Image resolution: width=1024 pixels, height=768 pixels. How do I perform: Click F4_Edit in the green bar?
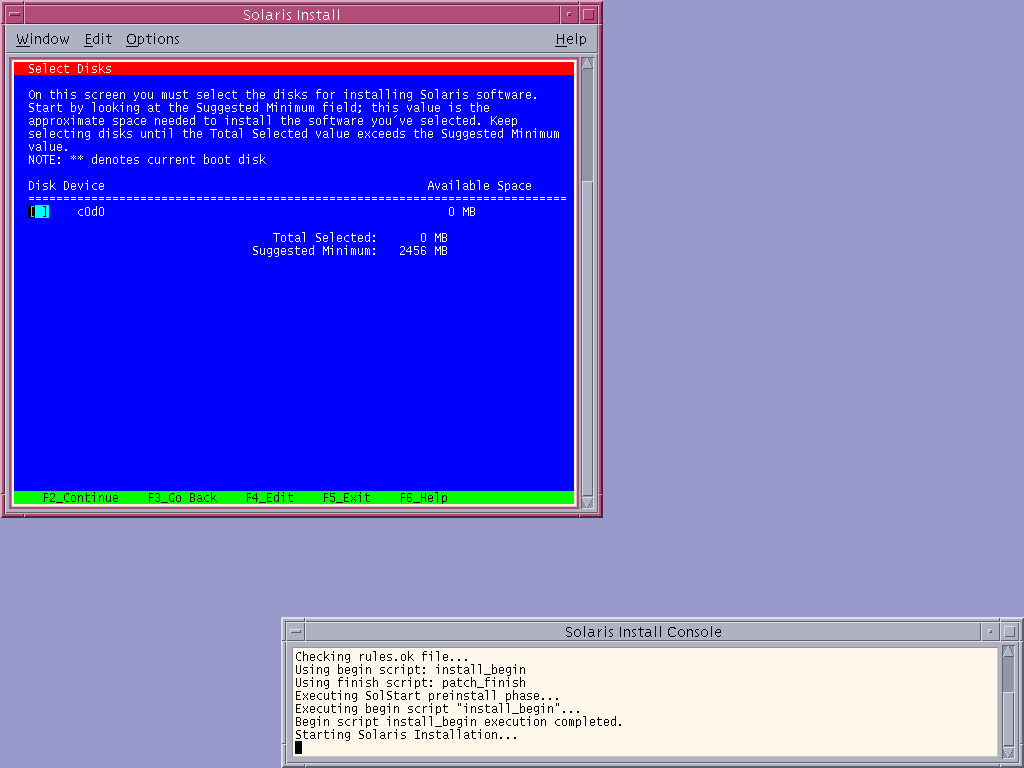pos(270,498)
